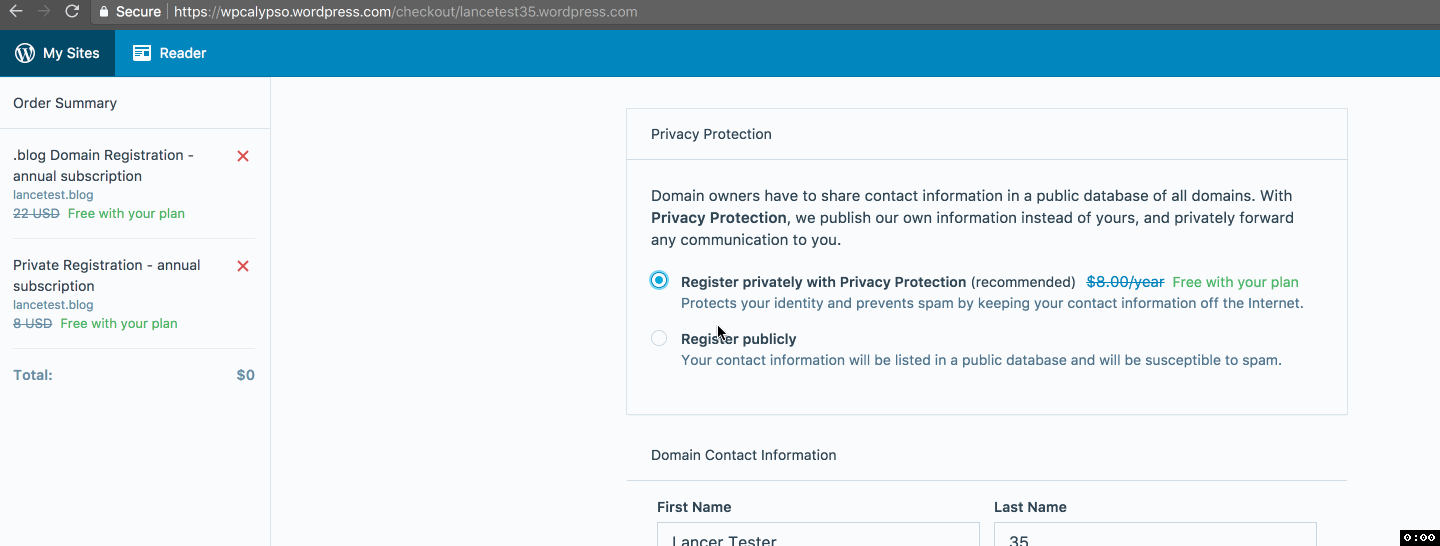Click 'Private Registration - annual subscription' title
Viewport: 1440px width, 546px height.
(x=107, y=276)
